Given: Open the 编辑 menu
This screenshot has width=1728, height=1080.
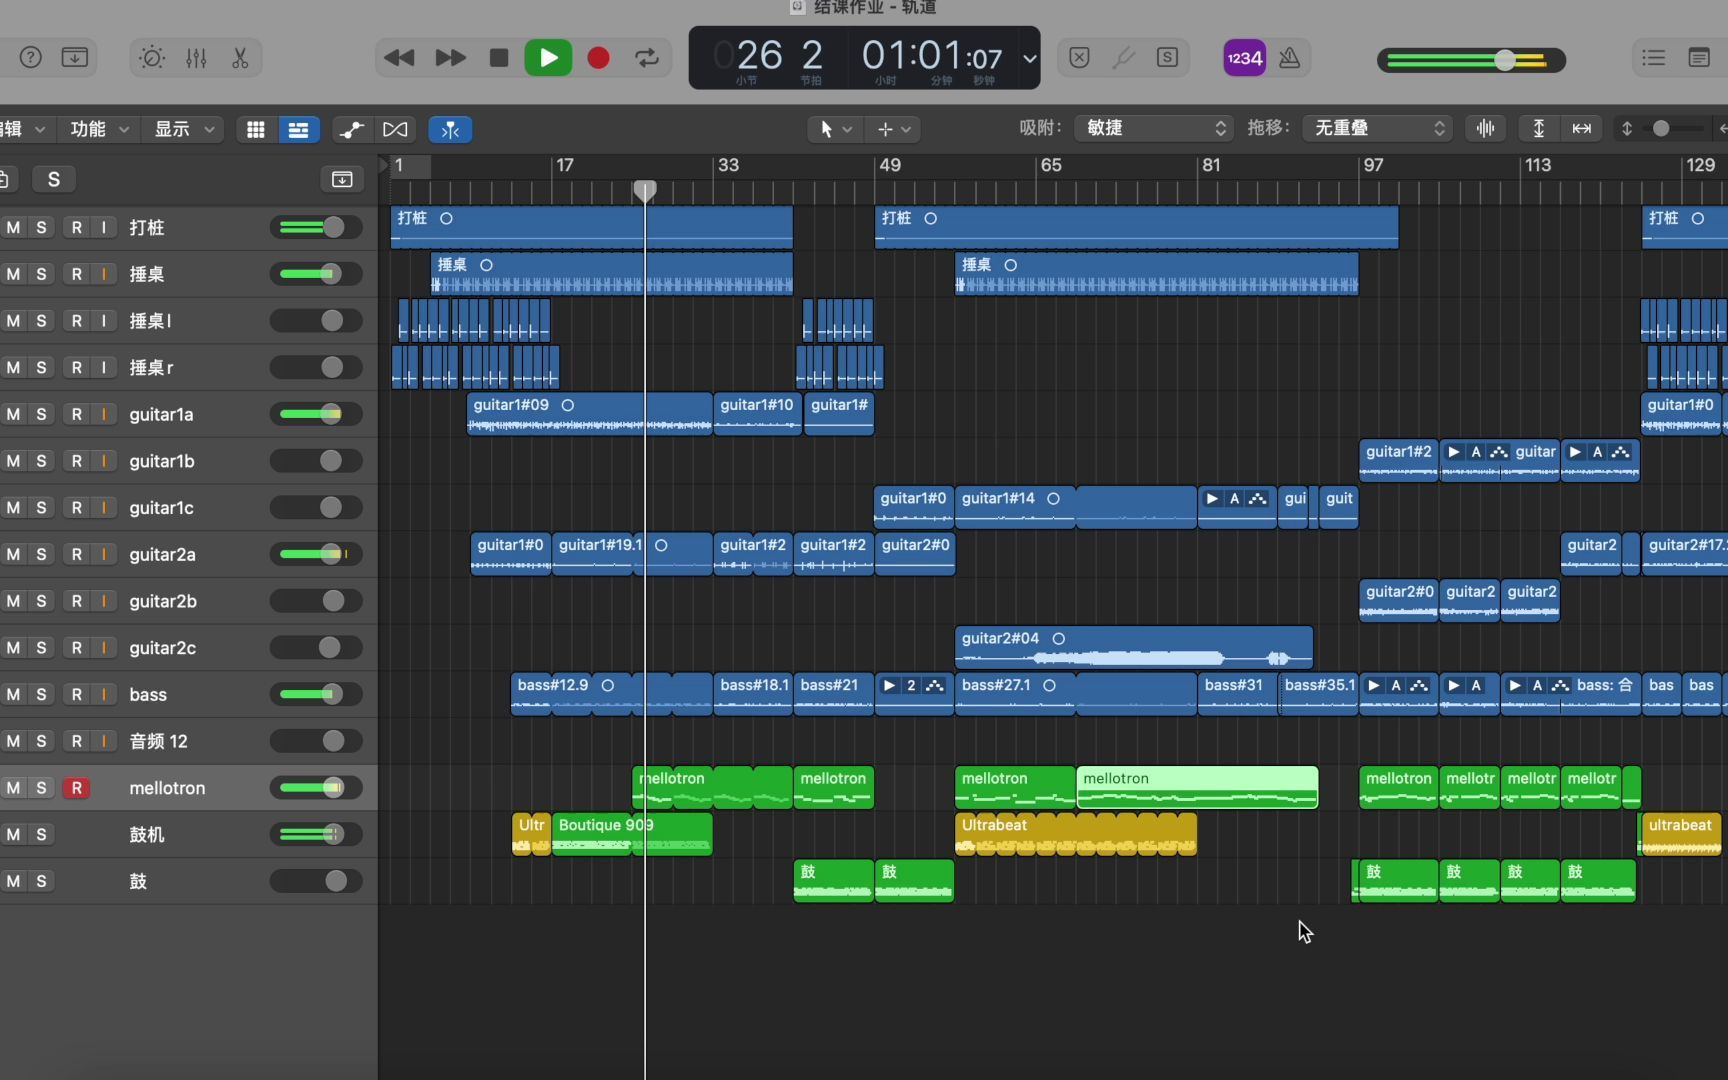Looking at the screenshot, I should click(x=24, y=129).
